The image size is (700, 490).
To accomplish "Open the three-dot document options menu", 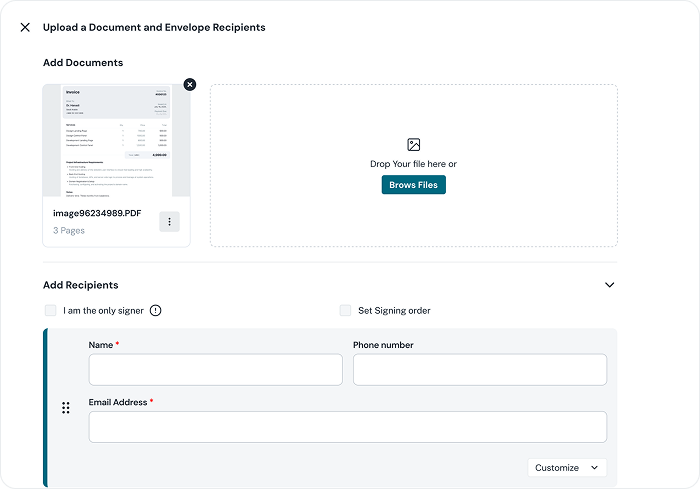I will [169, 222].
